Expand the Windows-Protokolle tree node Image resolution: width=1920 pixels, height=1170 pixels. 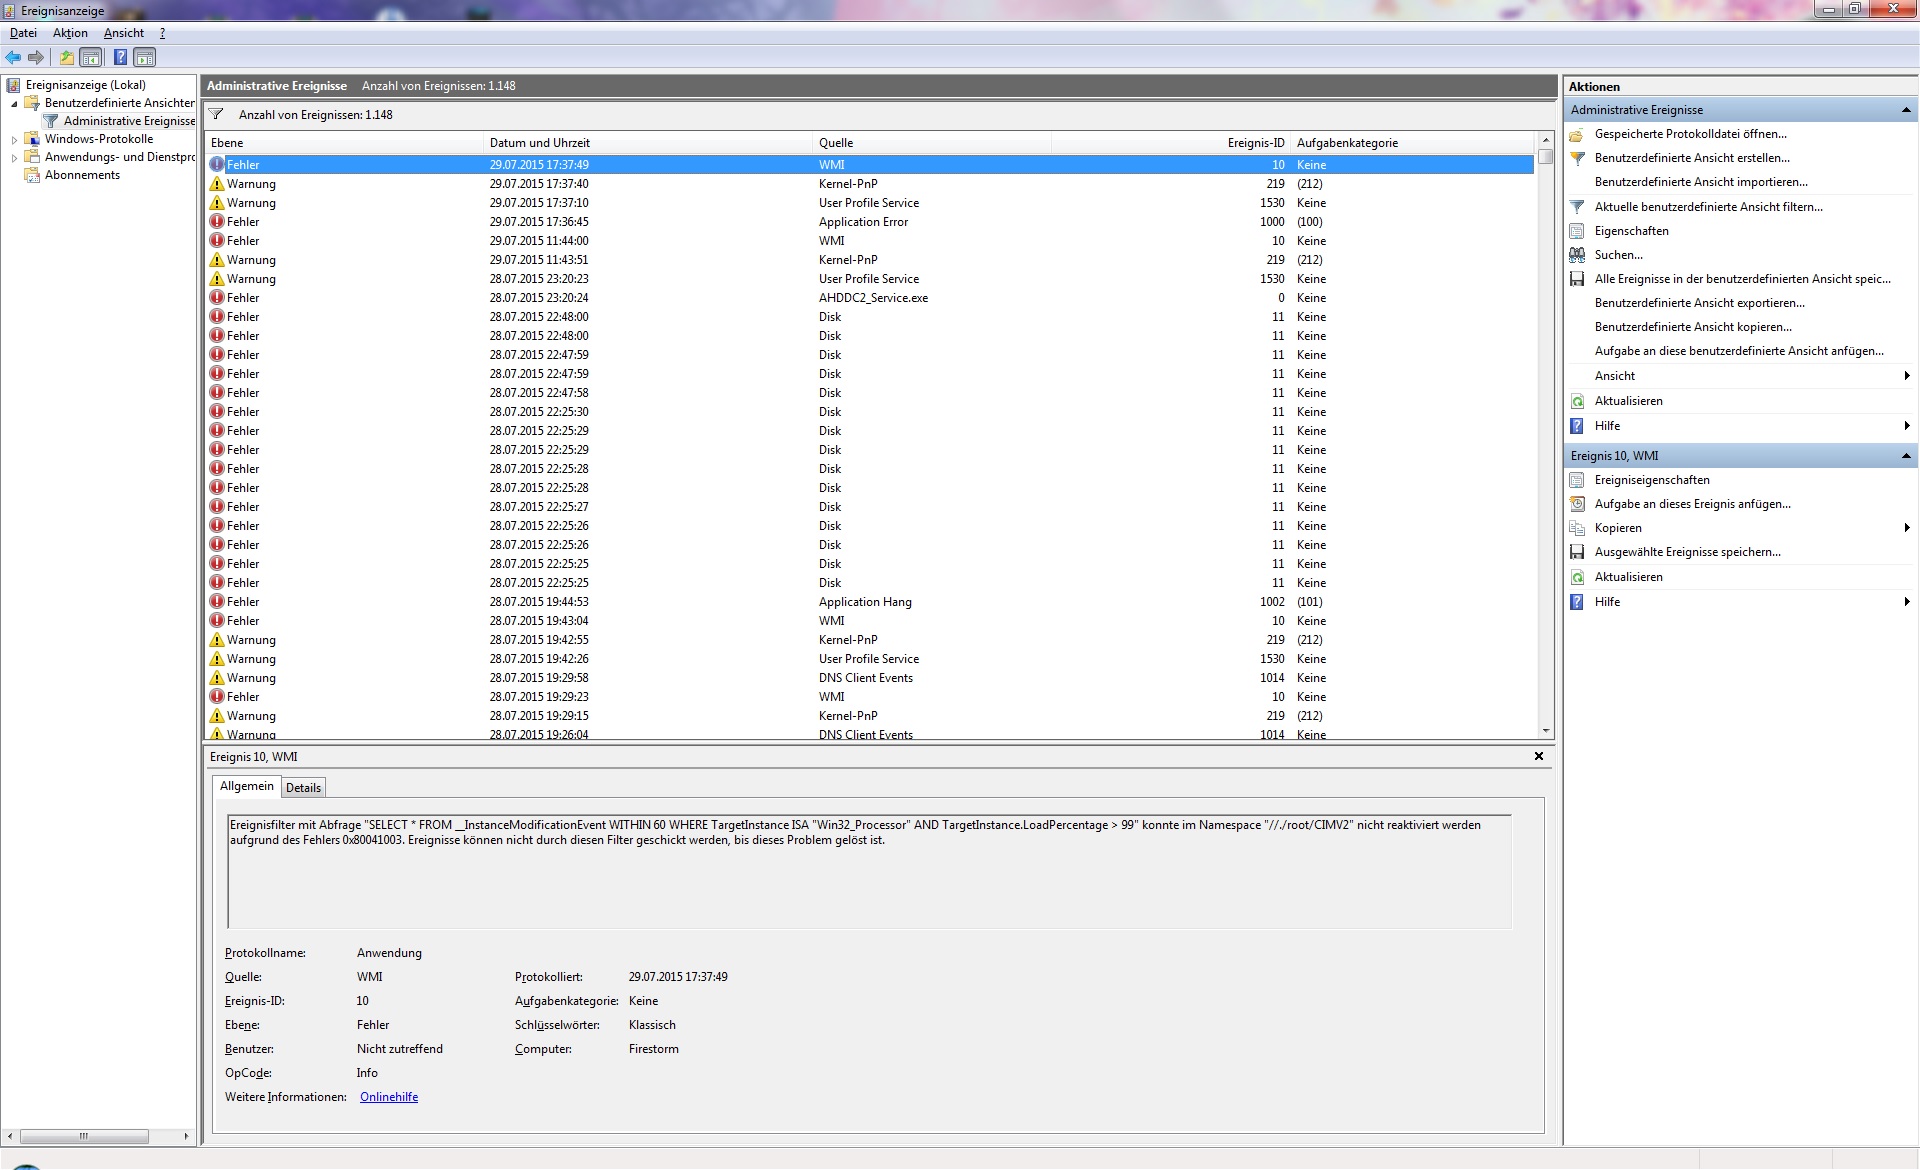14,140
